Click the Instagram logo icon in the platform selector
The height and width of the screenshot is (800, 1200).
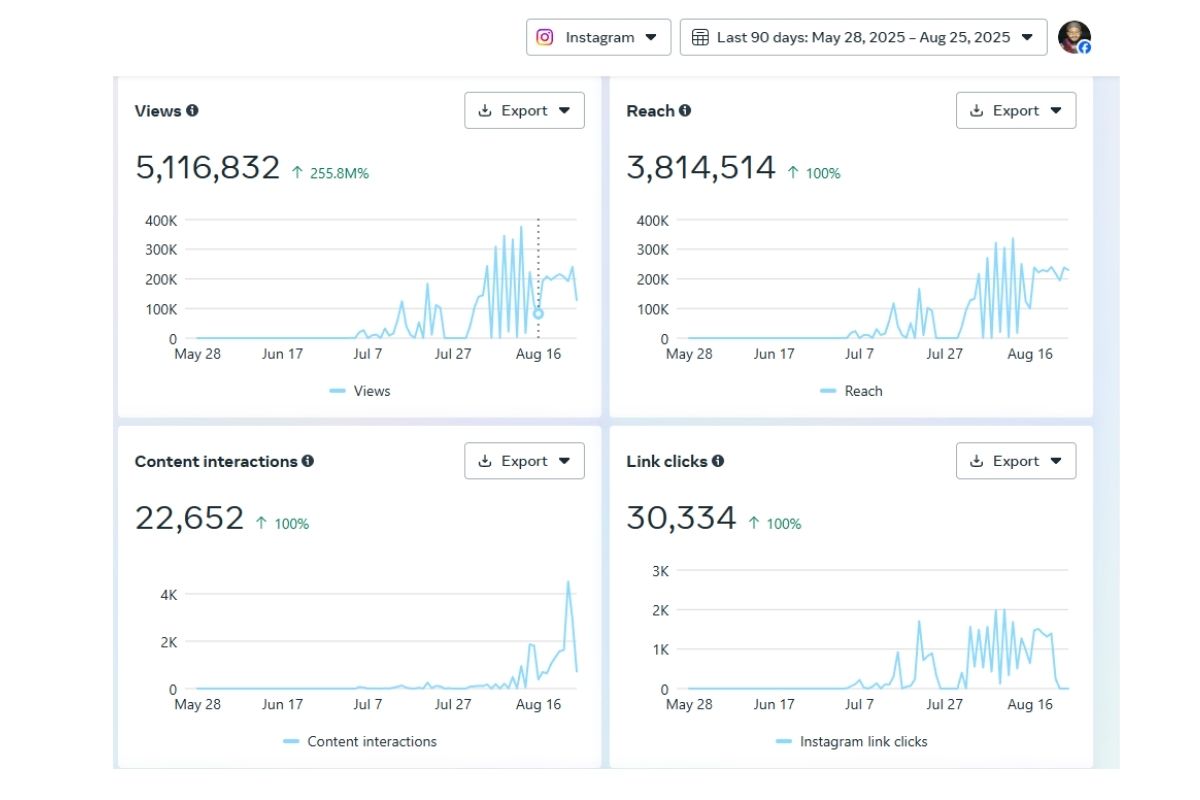pos(545,37)
